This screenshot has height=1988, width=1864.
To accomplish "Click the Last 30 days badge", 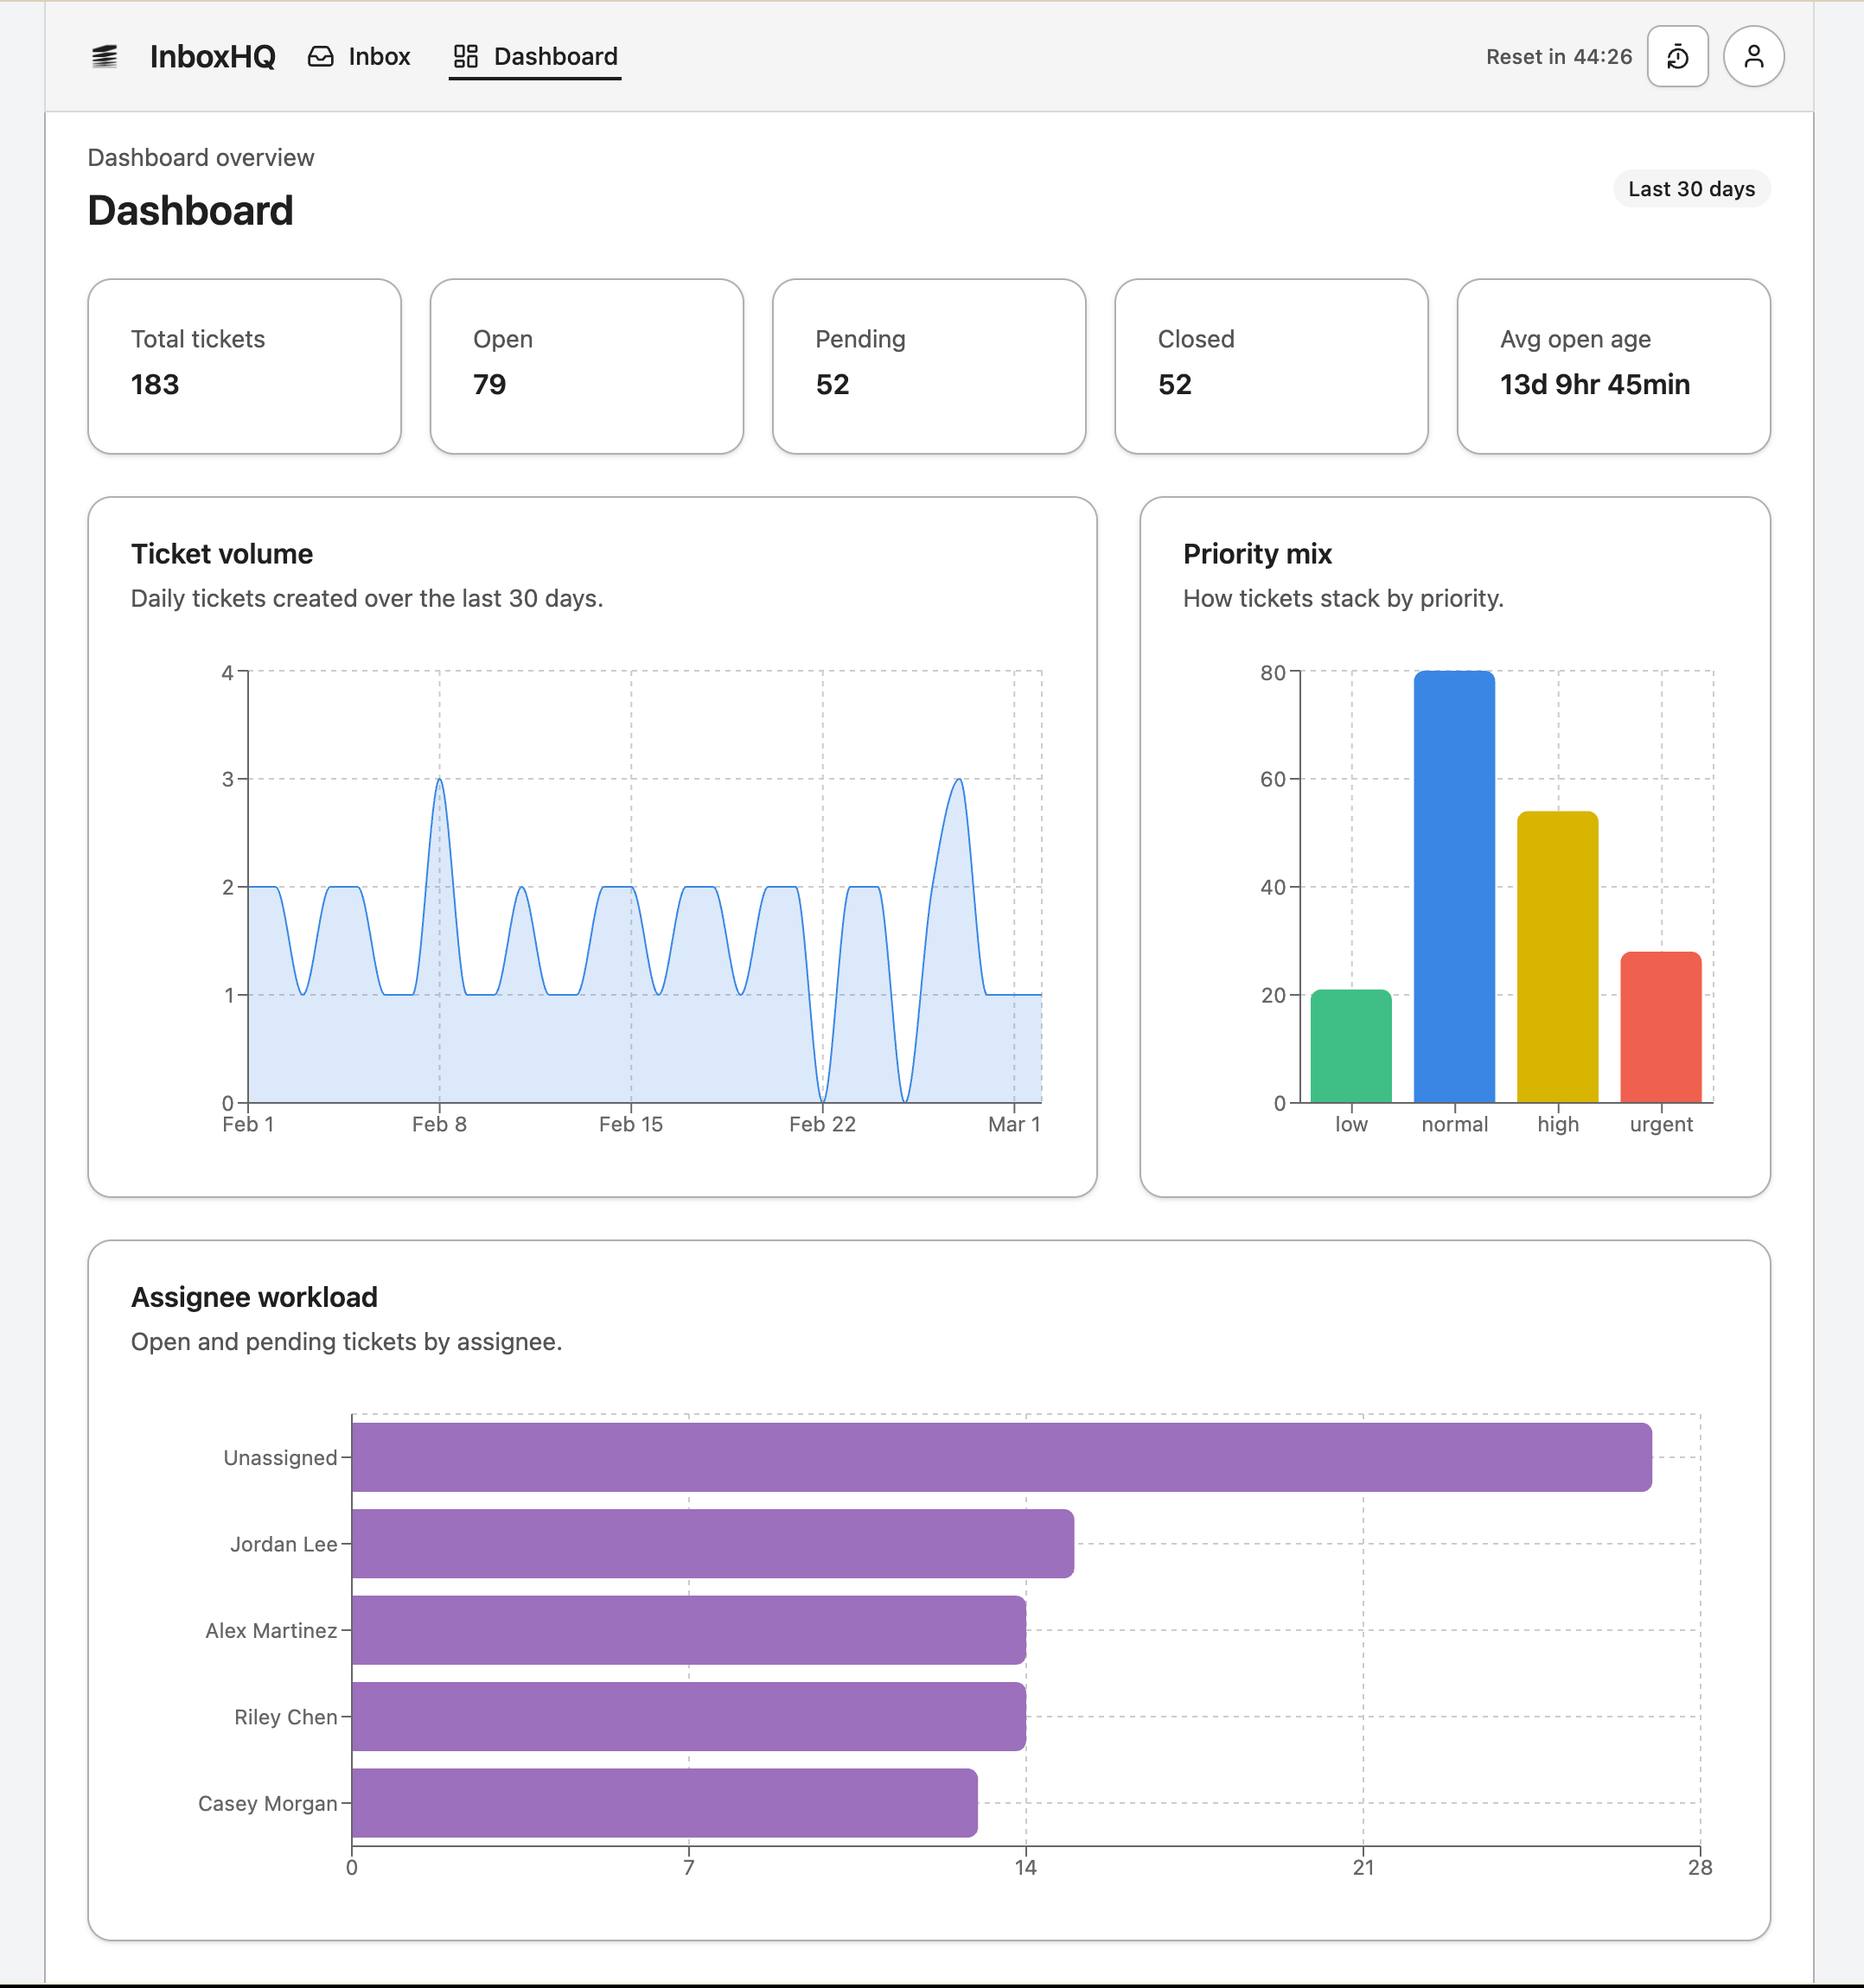I will pos(1690,189).
